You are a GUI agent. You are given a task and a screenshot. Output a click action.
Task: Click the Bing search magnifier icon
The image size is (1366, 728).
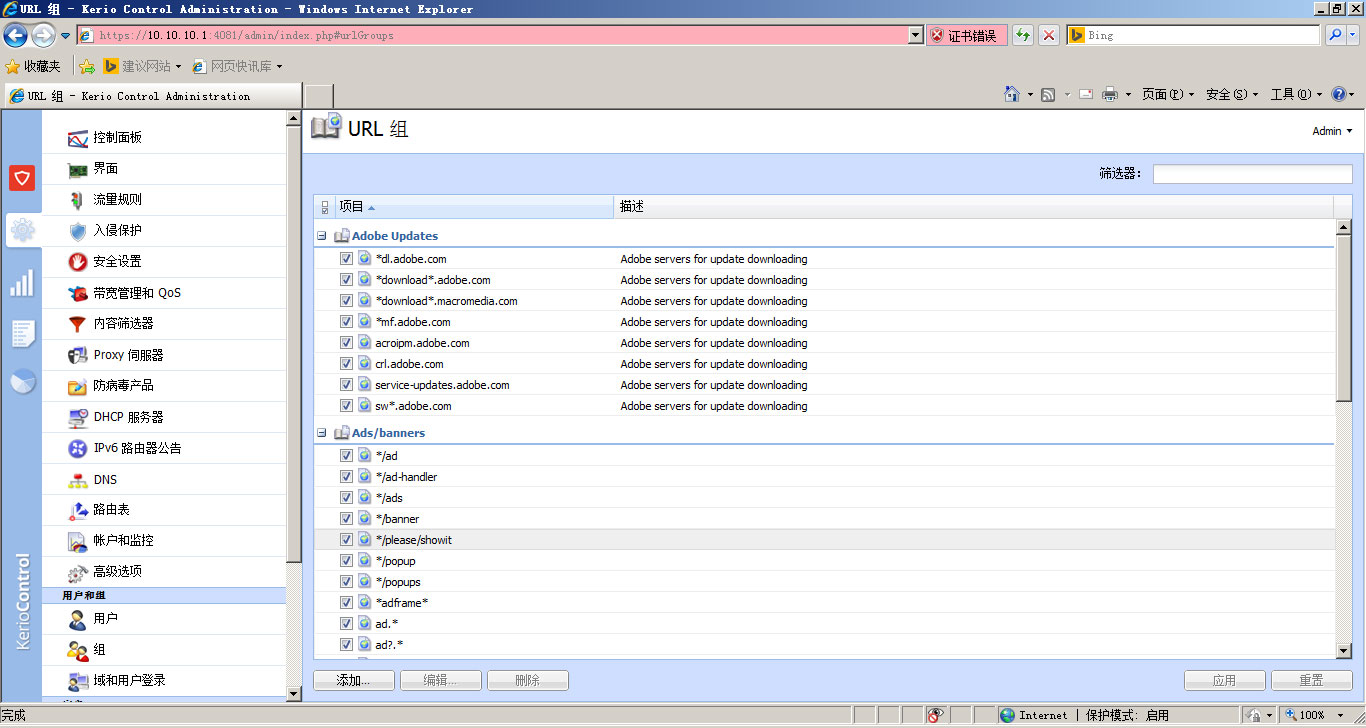(1335, 35)
